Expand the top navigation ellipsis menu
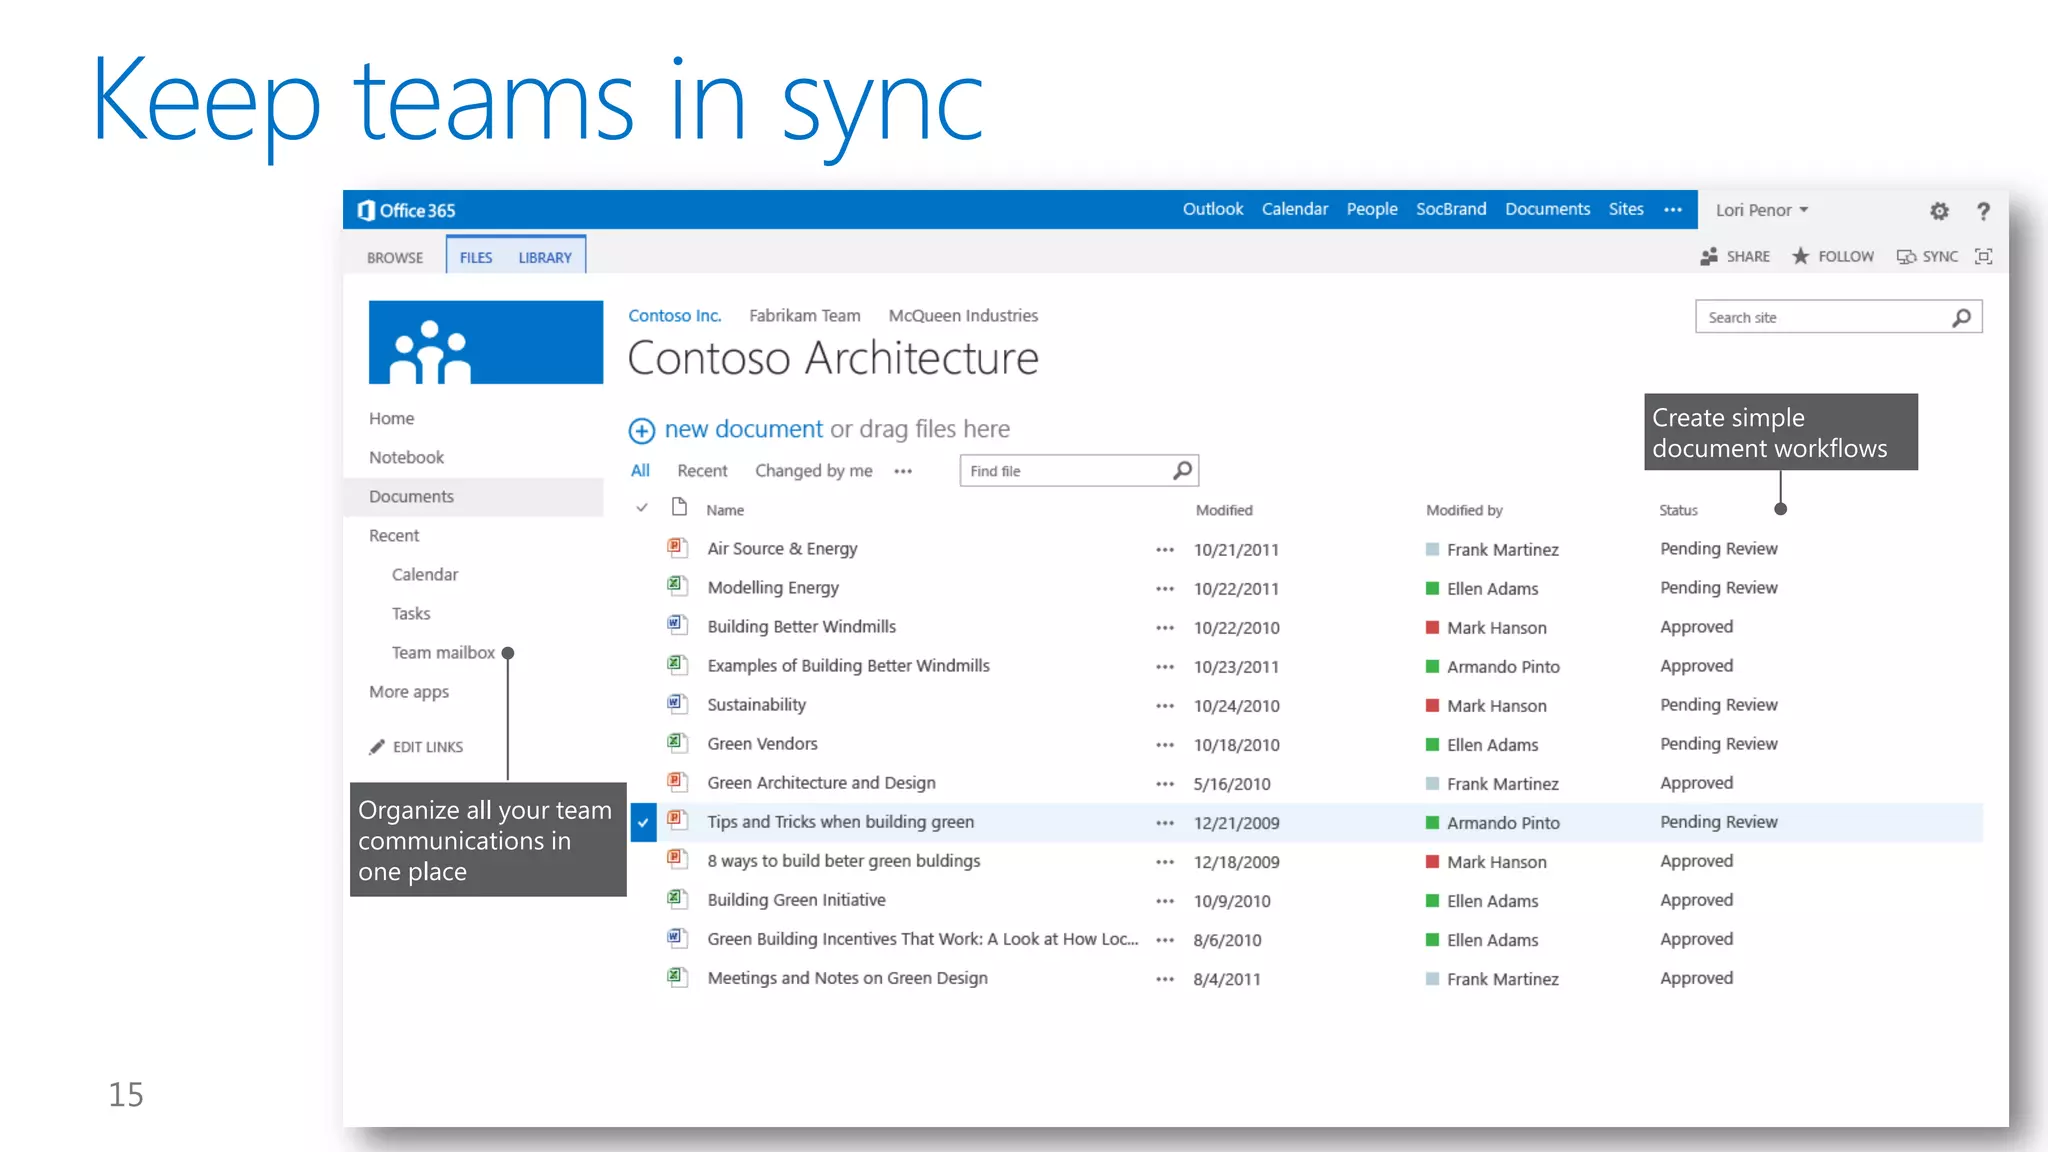This screenshot has width=2048, height=1152. tap(1673, 210)
